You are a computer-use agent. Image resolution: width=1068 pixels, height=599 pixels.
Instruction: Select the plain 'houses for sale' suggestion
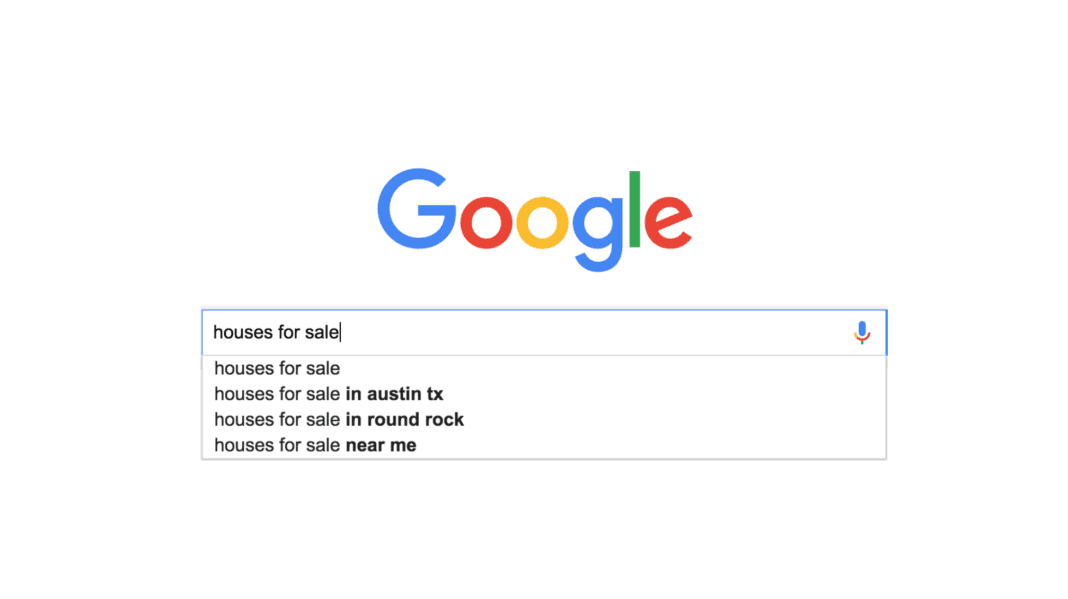277,368
